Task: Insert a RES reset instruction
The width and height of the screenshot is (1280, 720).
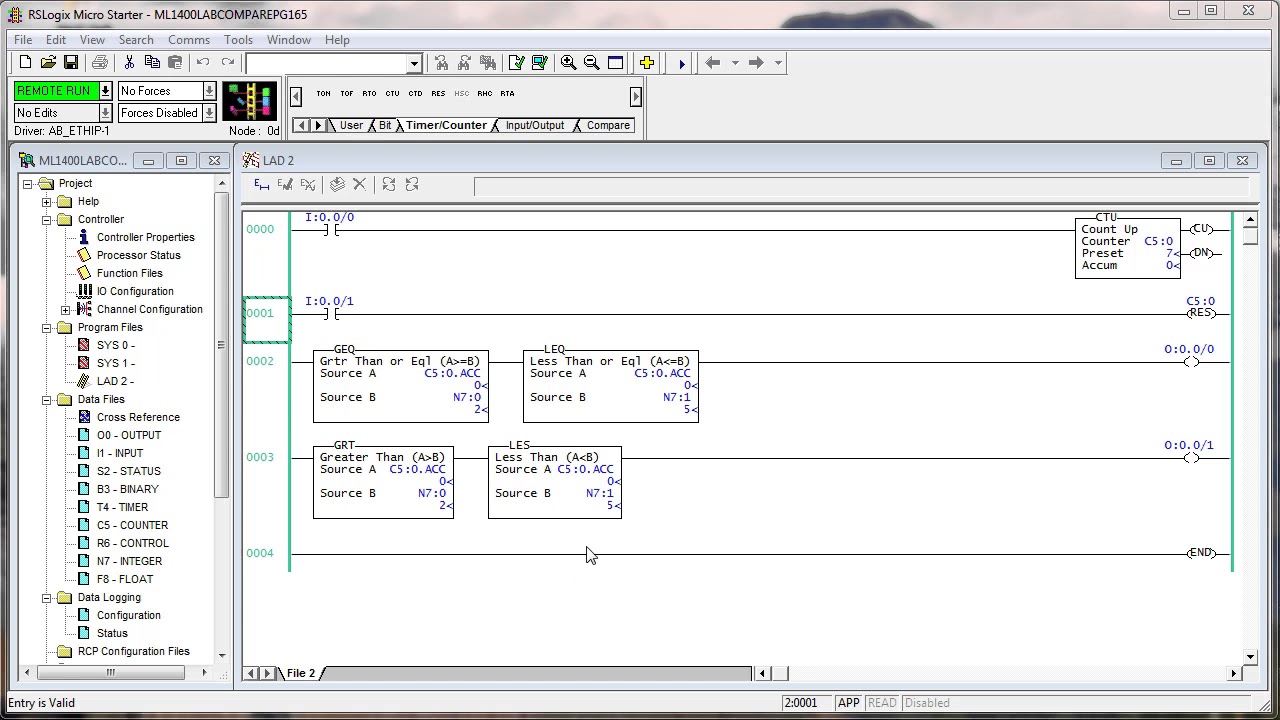Action: click(438, 94)
